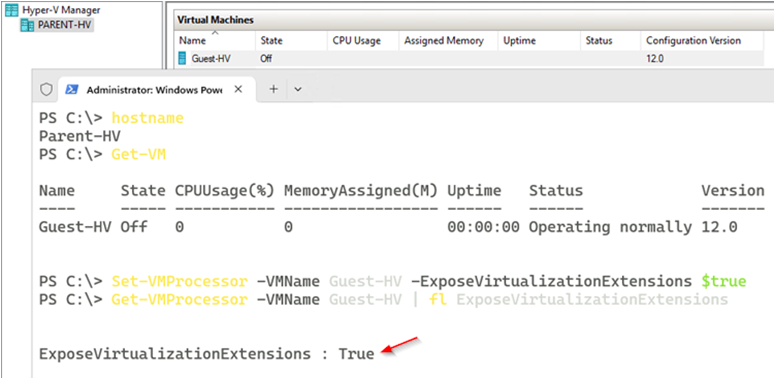Switch to Administrator: Windows PowerShell tab

point(155,90)
